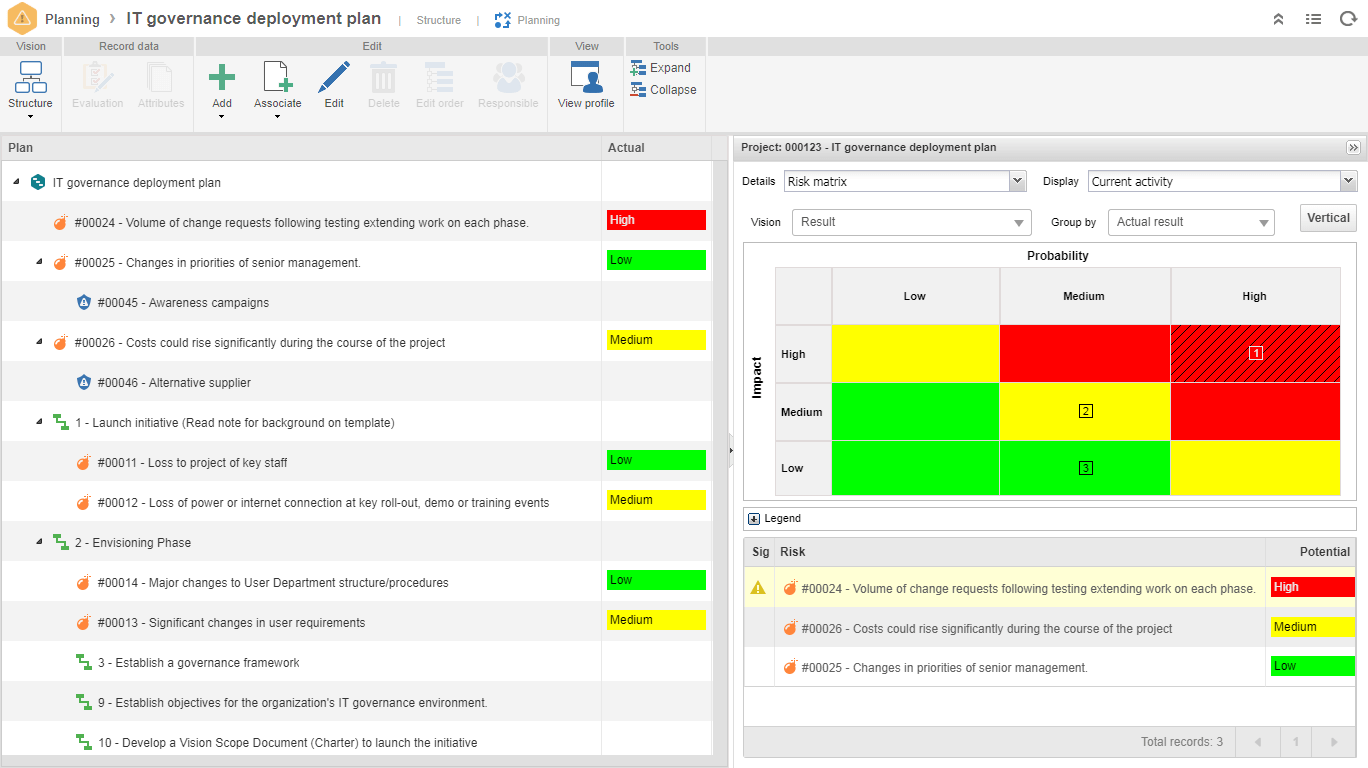Click Planning label in header tabs

(x=539, y=20)
